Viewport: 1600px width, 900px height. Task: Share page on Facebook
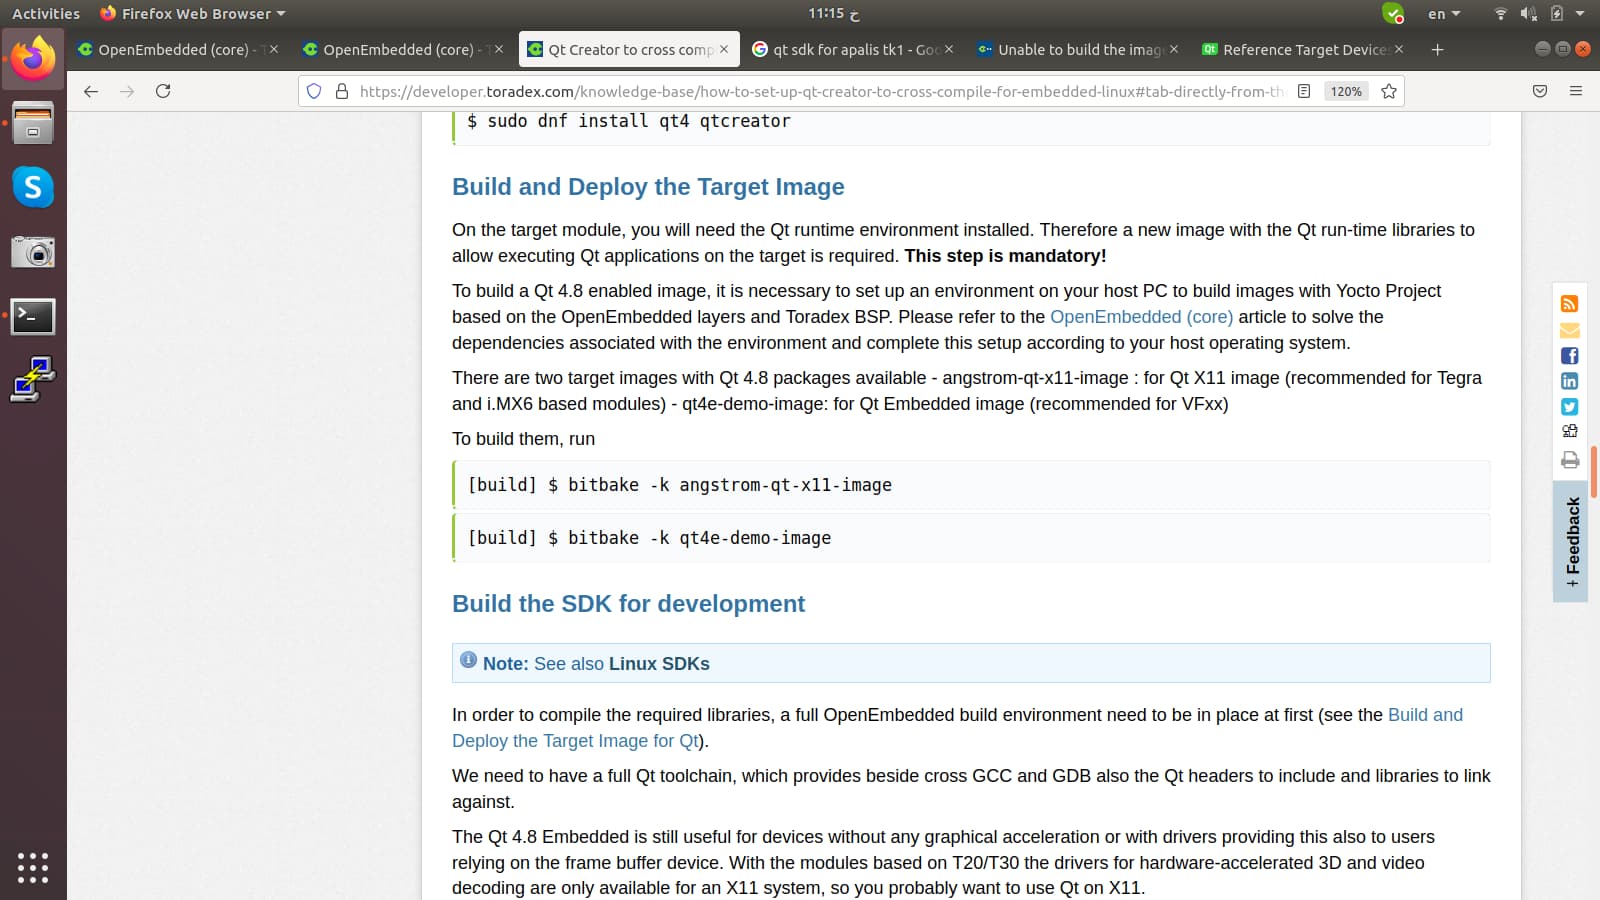tap(1569, 355)
